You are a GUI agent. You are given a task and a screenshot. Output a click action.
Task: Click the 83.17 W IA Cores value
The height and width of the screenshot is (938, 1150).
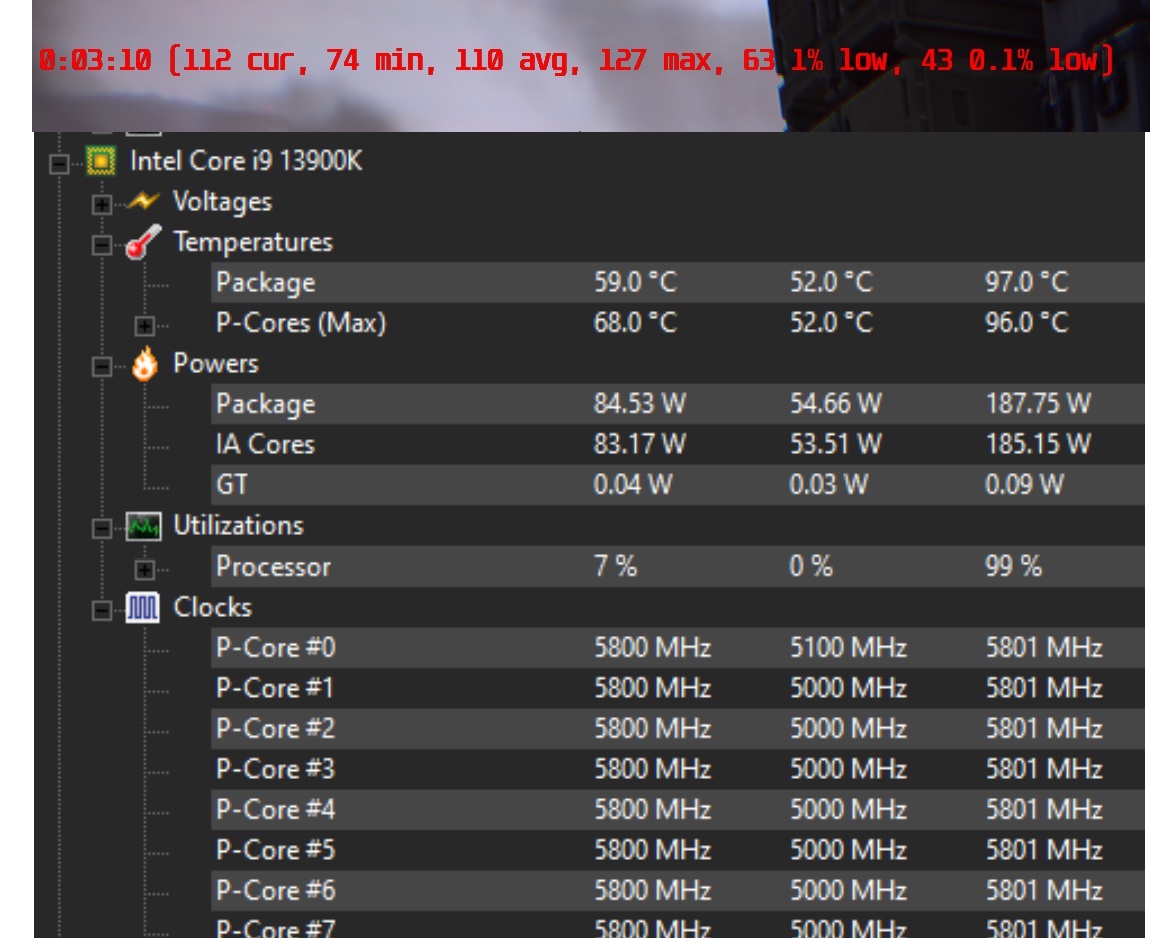pos(640,444)
